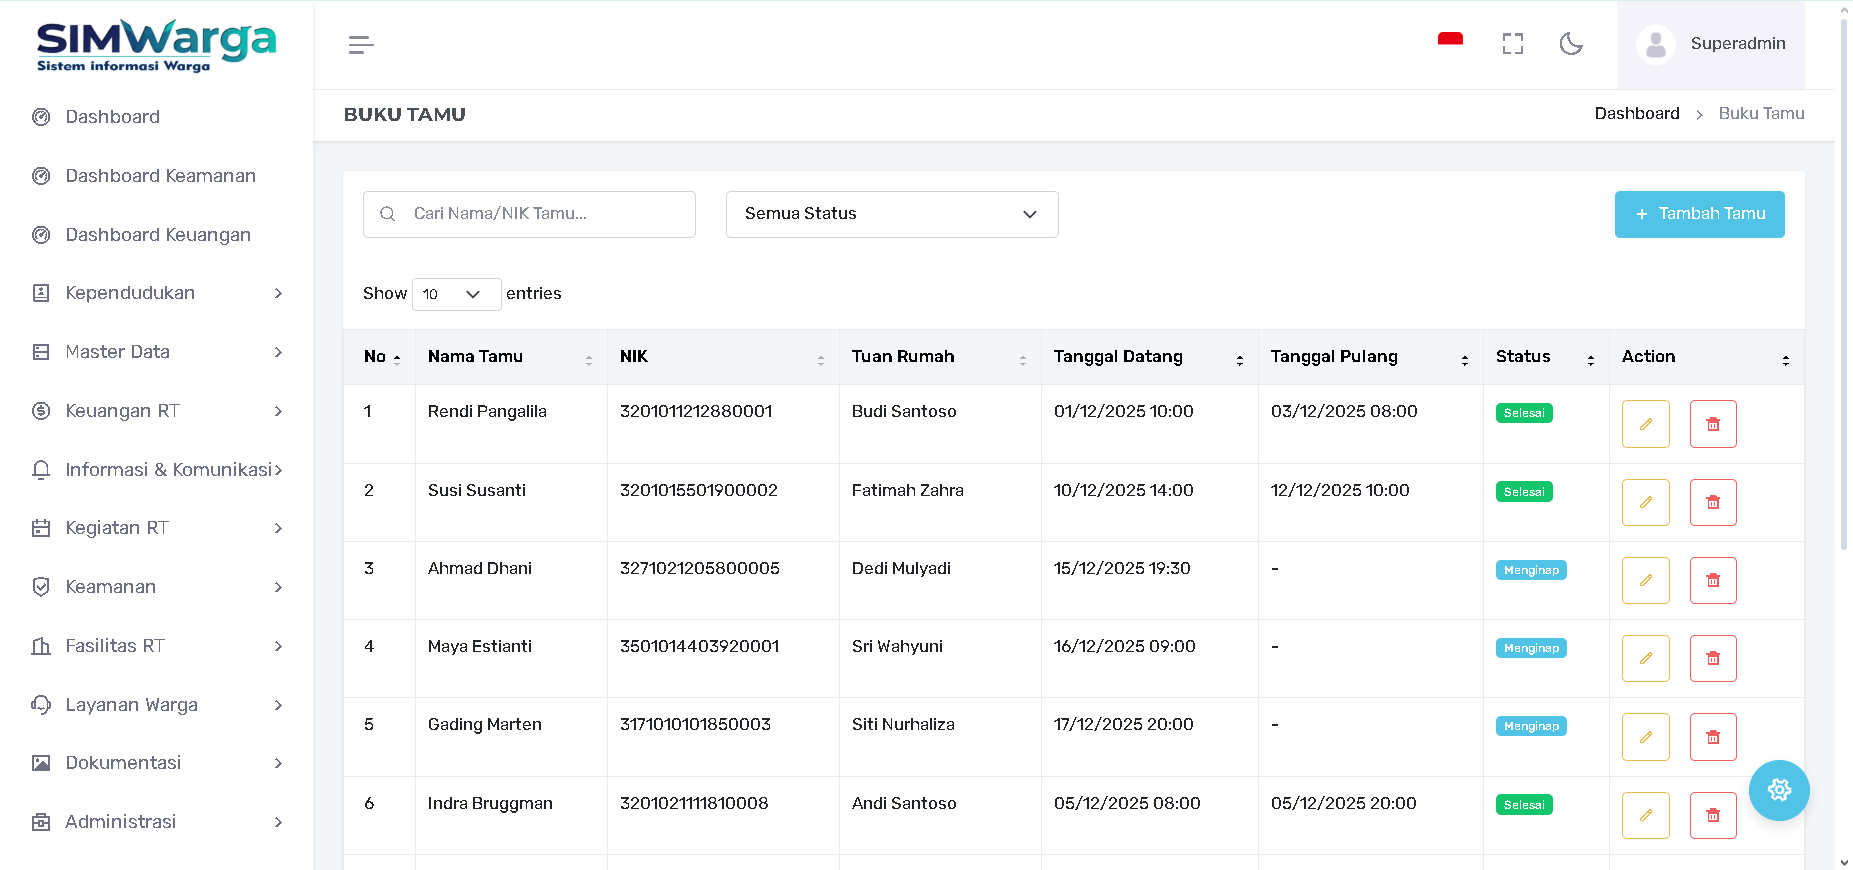The image size is (1853, 870).
Task: Click the hamburger menu collapse icon
Action: coord(361,45)
